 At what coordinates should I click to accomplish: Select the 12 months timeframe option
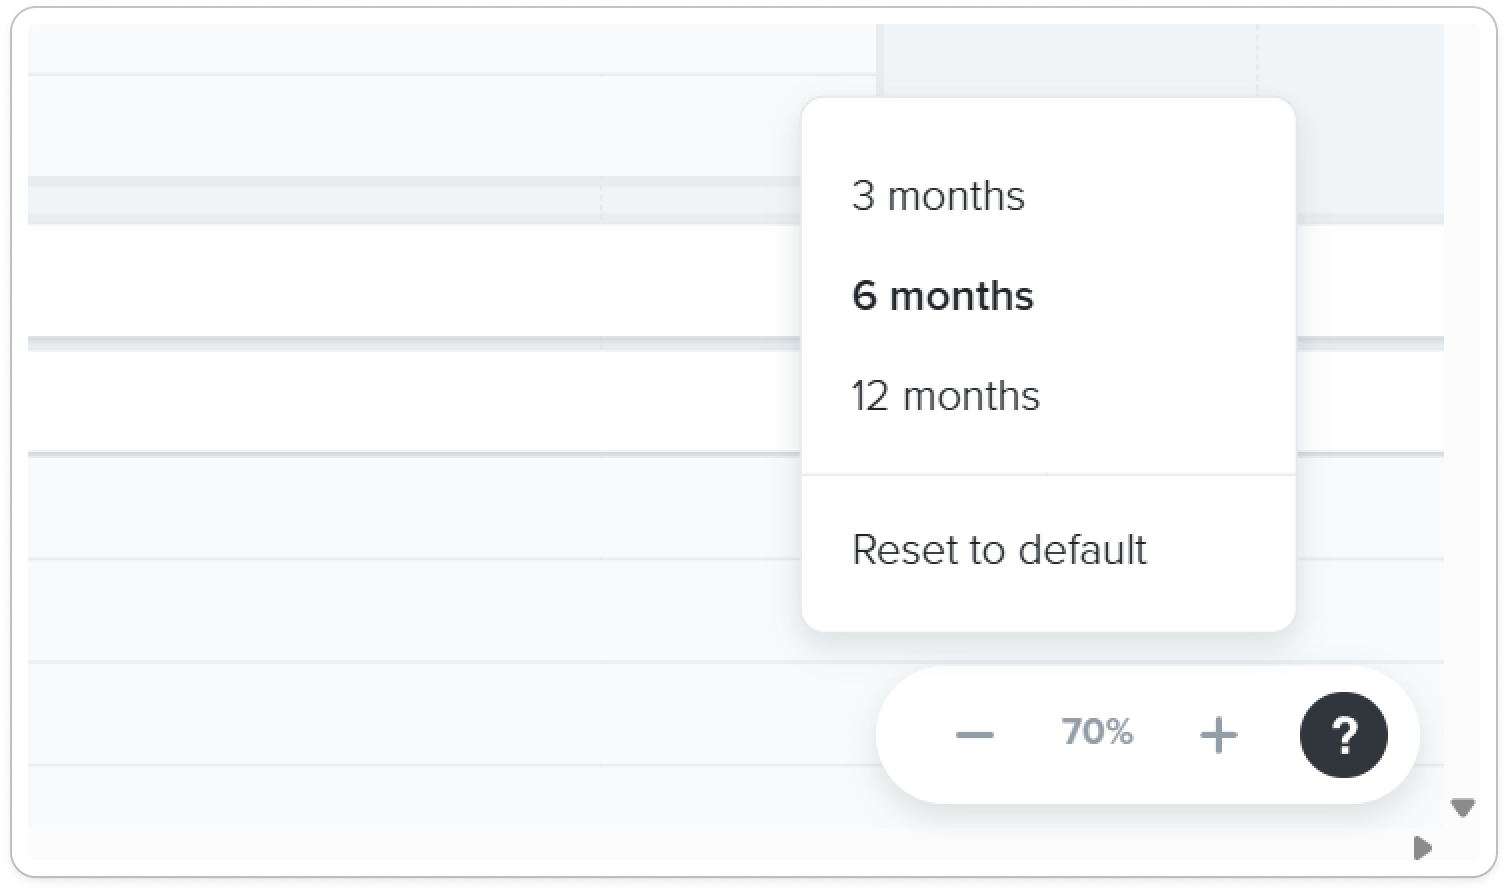pyautogui.click(x=945, y=396)
